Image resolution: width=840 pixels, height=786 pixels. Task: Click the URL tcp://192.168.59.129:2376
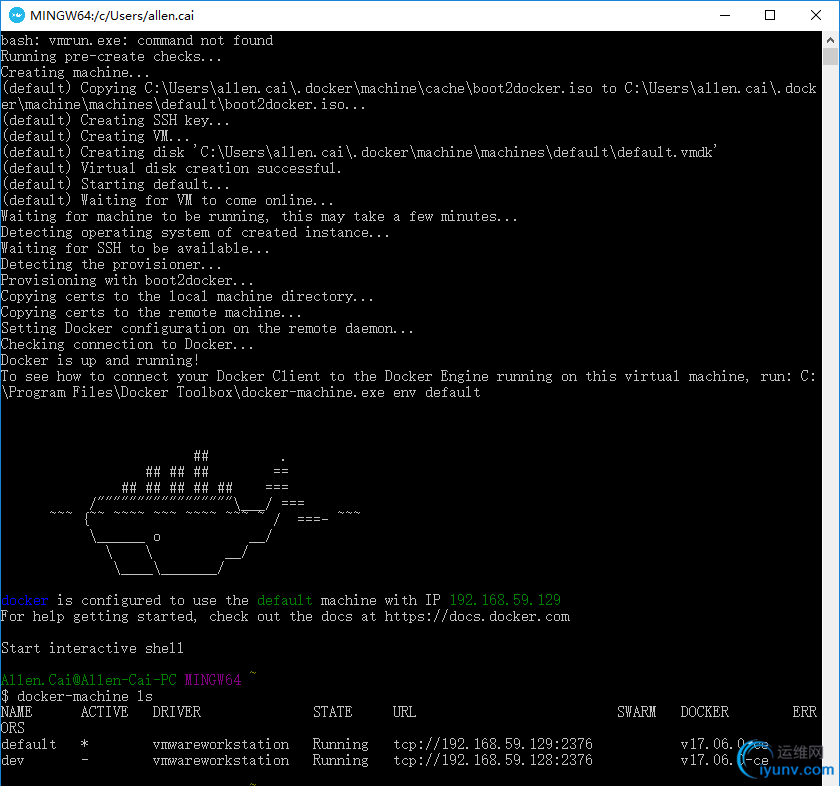493,745
